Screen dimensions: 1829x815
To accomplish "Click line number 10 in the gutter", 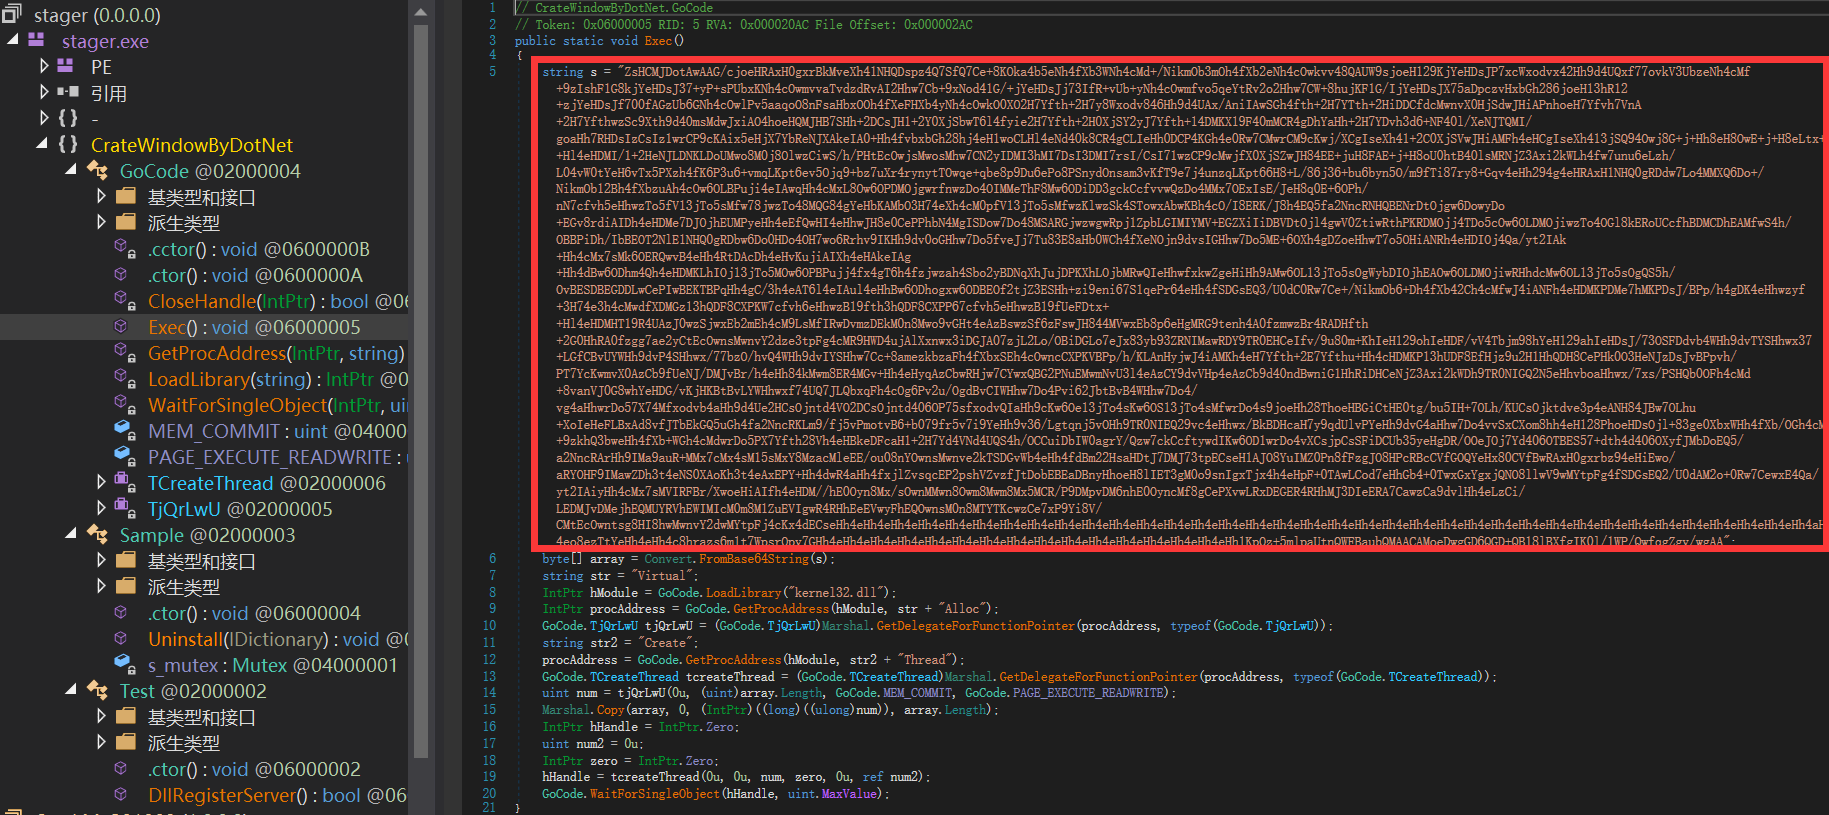I will pyautogui.click(x=489, y=625).
